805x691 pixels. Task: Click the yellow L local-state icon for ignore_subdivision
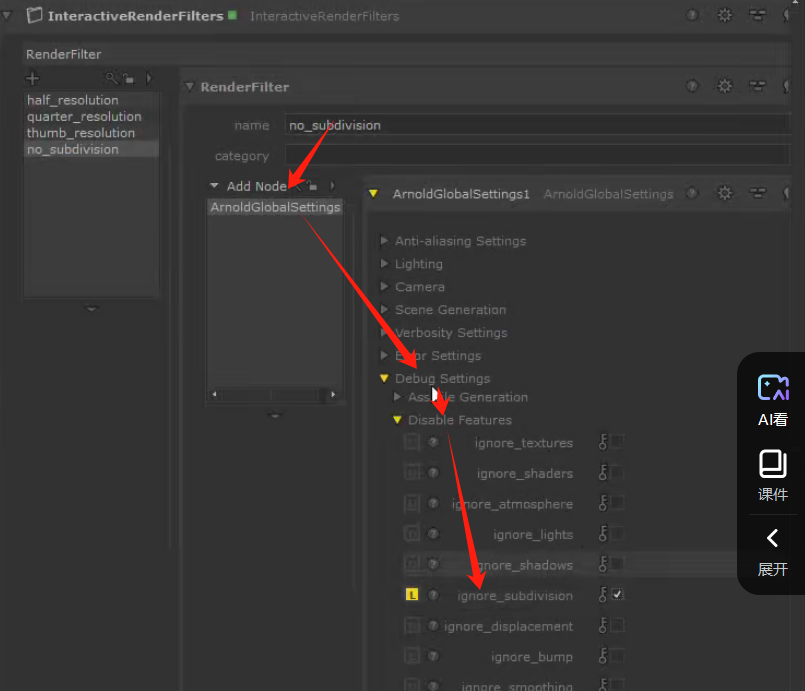tap(412, 595)
